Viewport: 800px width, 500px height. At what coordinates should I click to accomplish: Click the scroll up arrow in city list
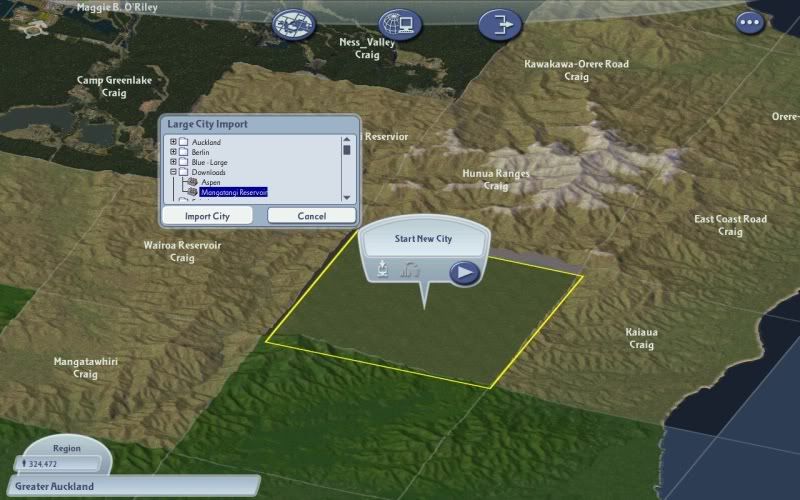click(x=347, y=139)
